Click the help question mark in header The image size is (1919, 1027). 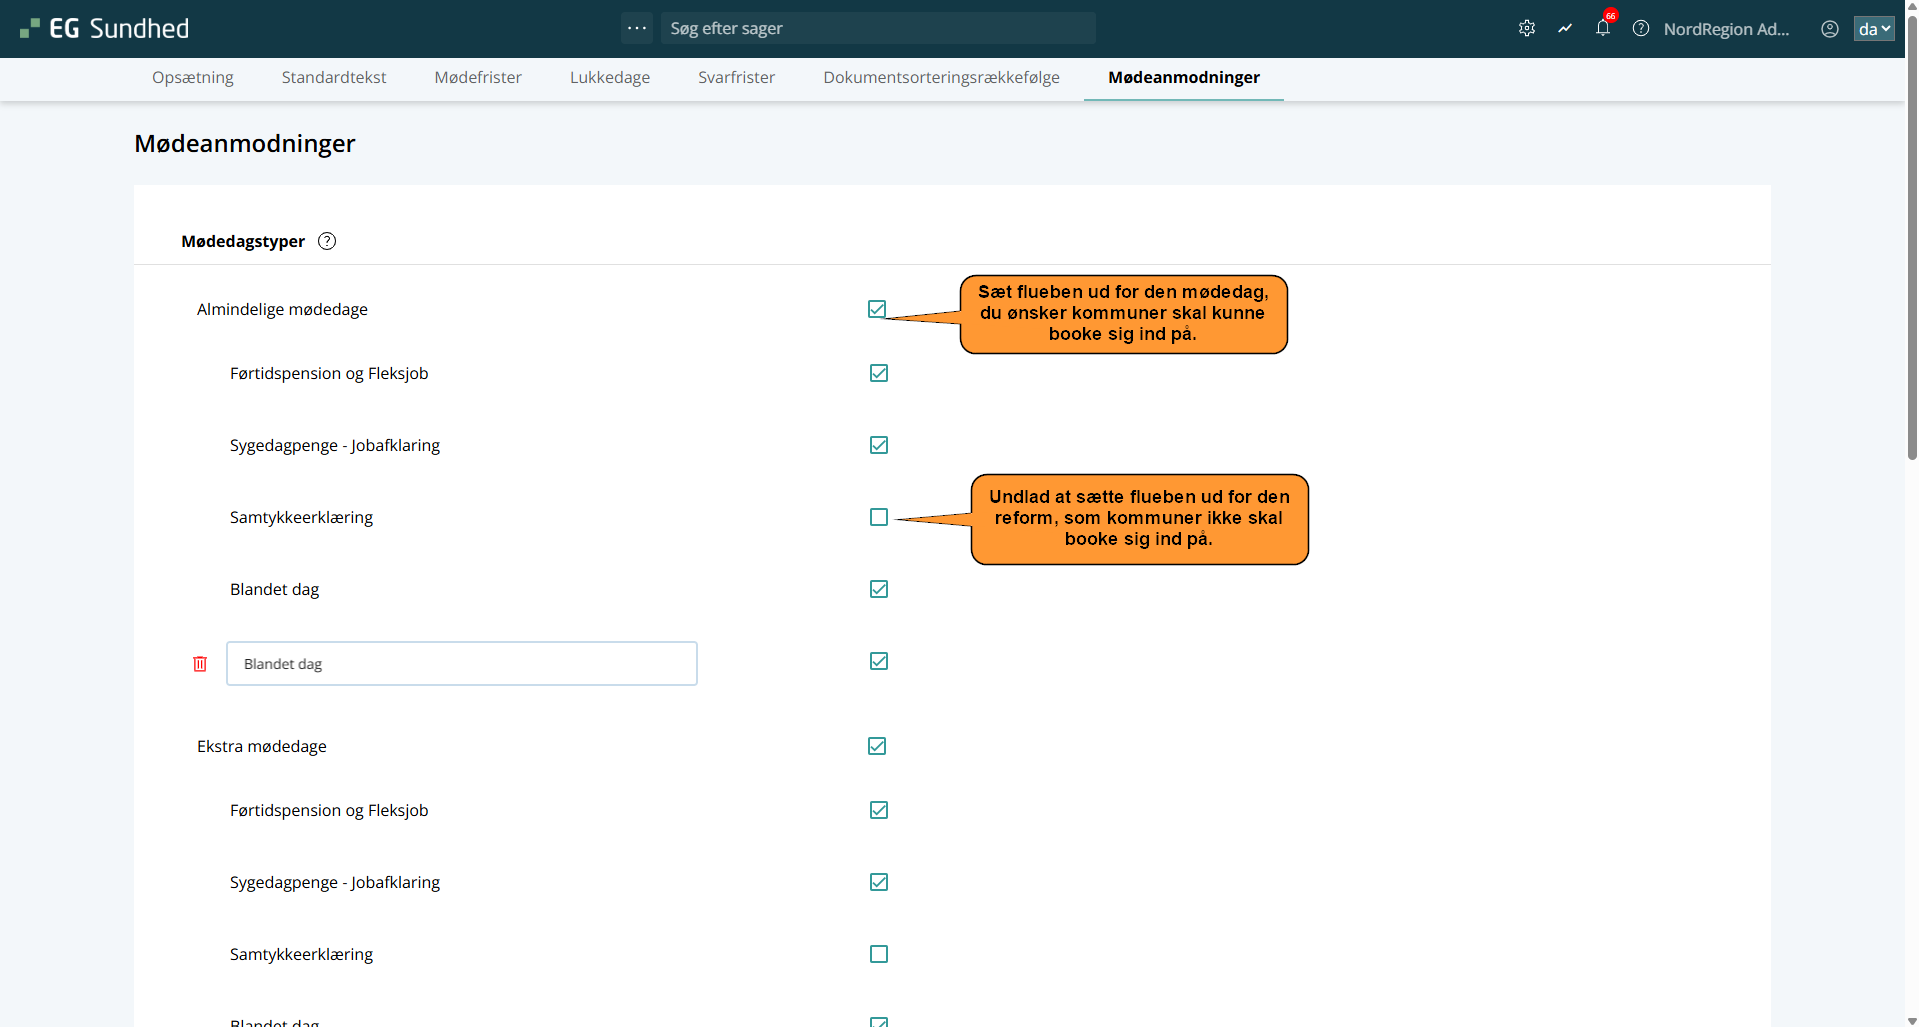pos(1641,29)
